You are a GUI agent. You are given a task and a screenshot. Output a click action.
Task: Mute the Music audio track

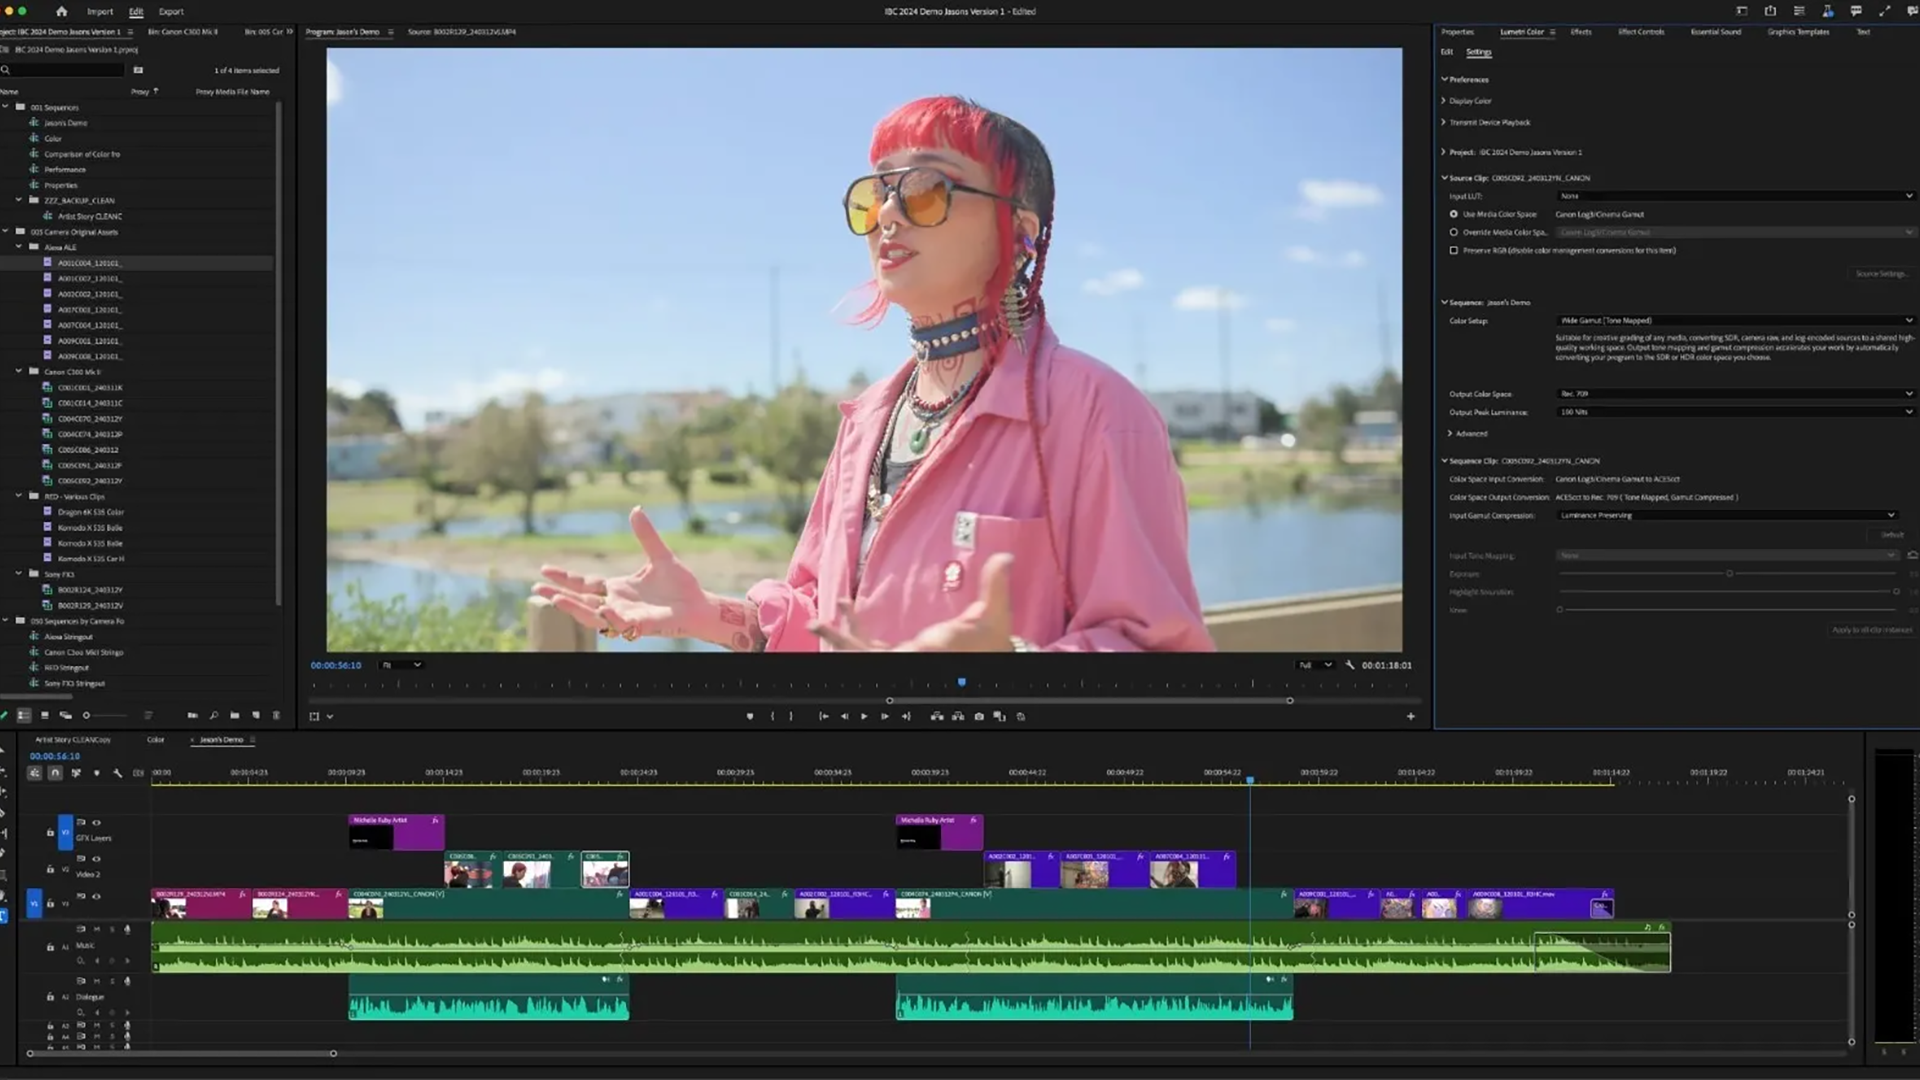point(97,929)
